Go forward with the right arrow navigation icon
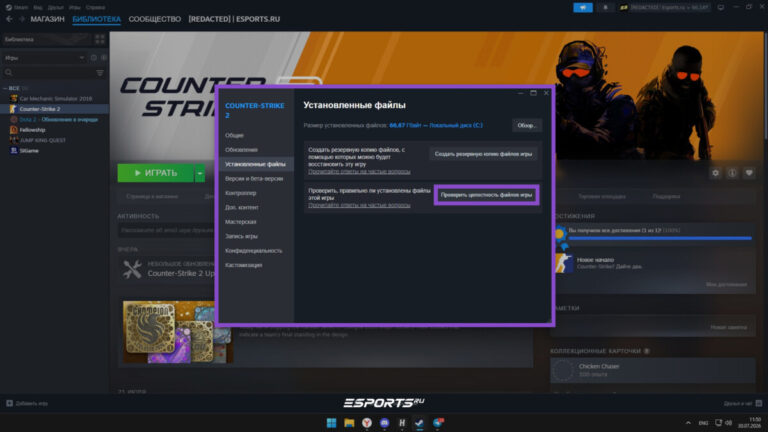The height and width of the screenshot is (432, 768). (22, 19)
